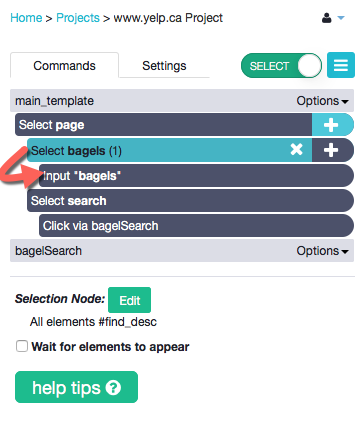The height and width of the screenshot is (438, 361).
Task: Click the help tips question mark icon
Action: pos(113,388)
